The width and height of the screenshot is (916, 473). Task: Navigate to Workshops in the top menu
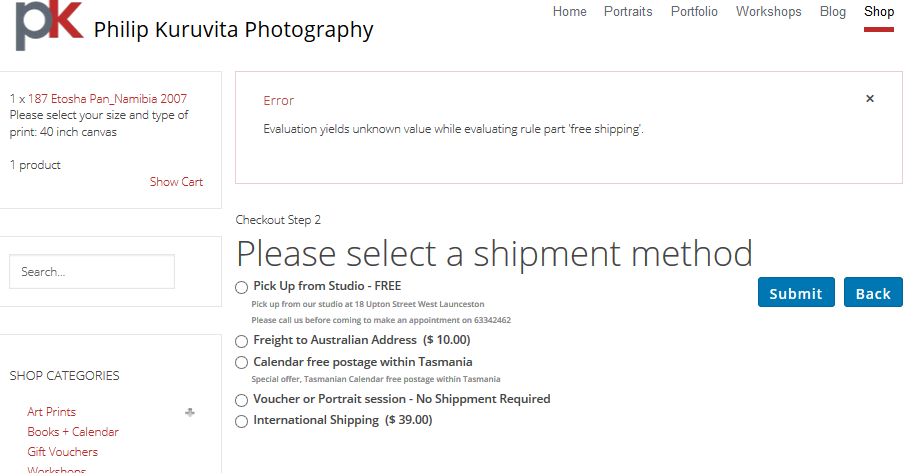tap(768, 12)
